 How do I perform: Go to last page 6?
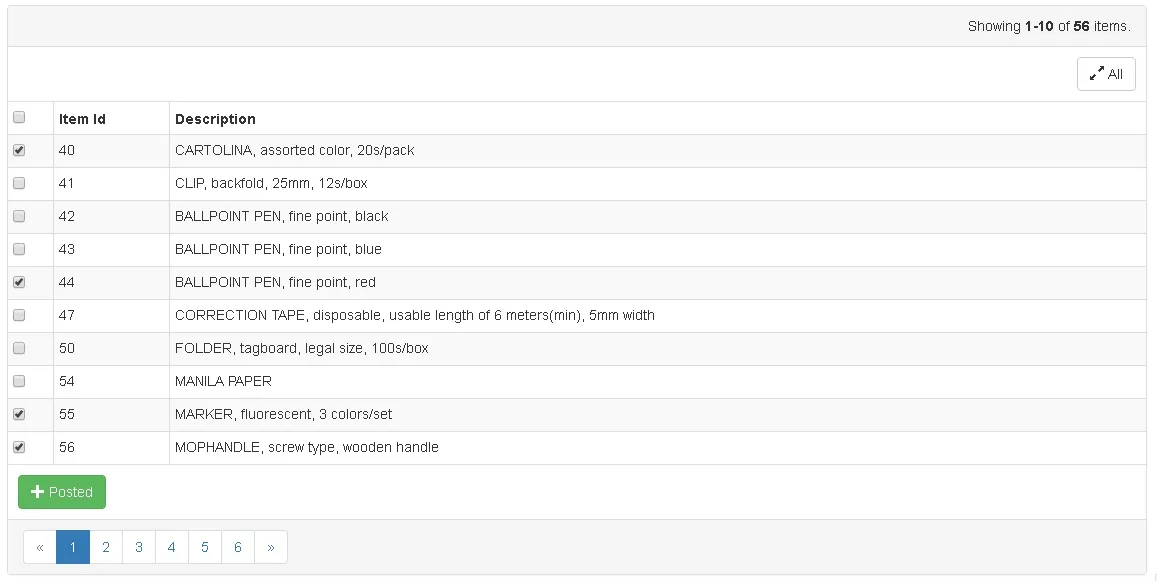(238, 547)
